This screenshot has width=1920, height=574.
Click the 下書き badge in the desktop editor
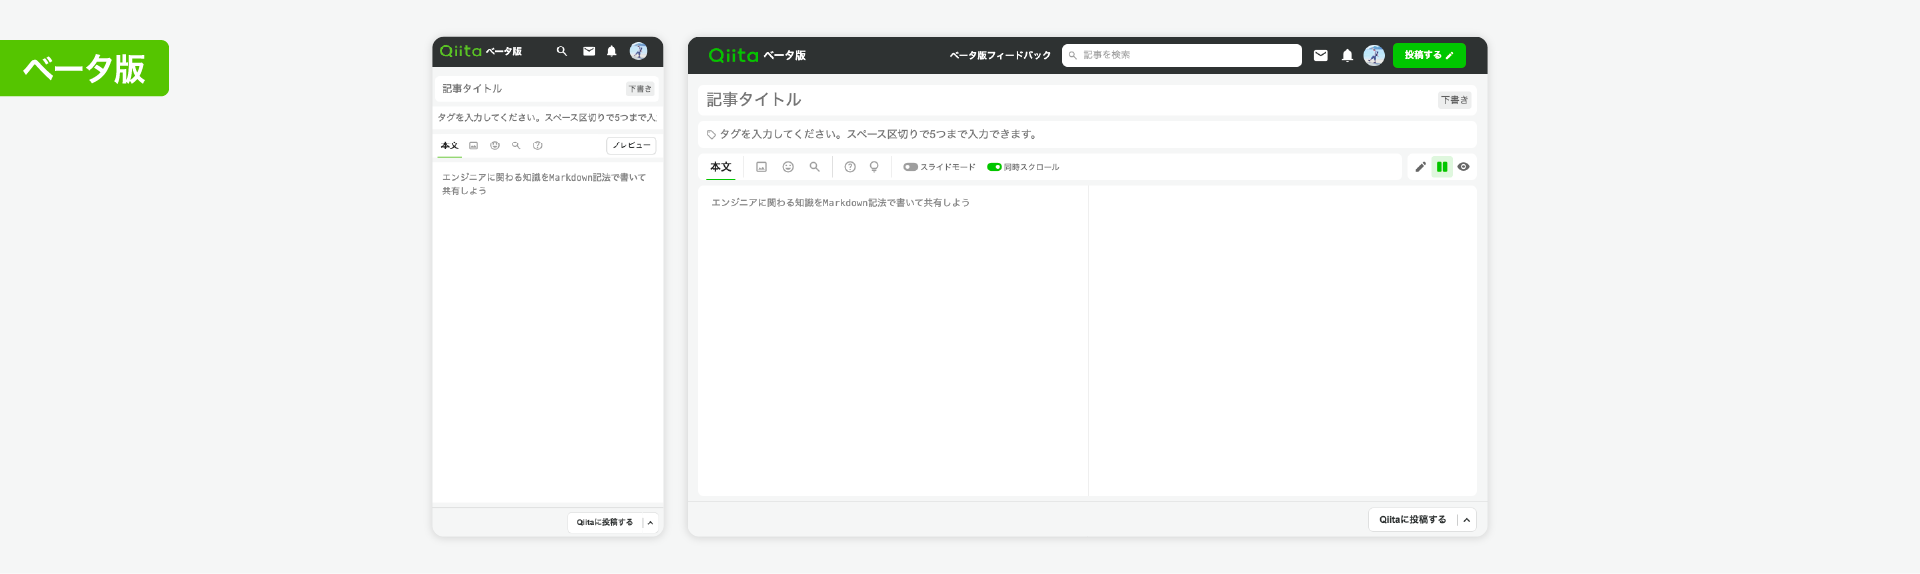point(1454,100)
